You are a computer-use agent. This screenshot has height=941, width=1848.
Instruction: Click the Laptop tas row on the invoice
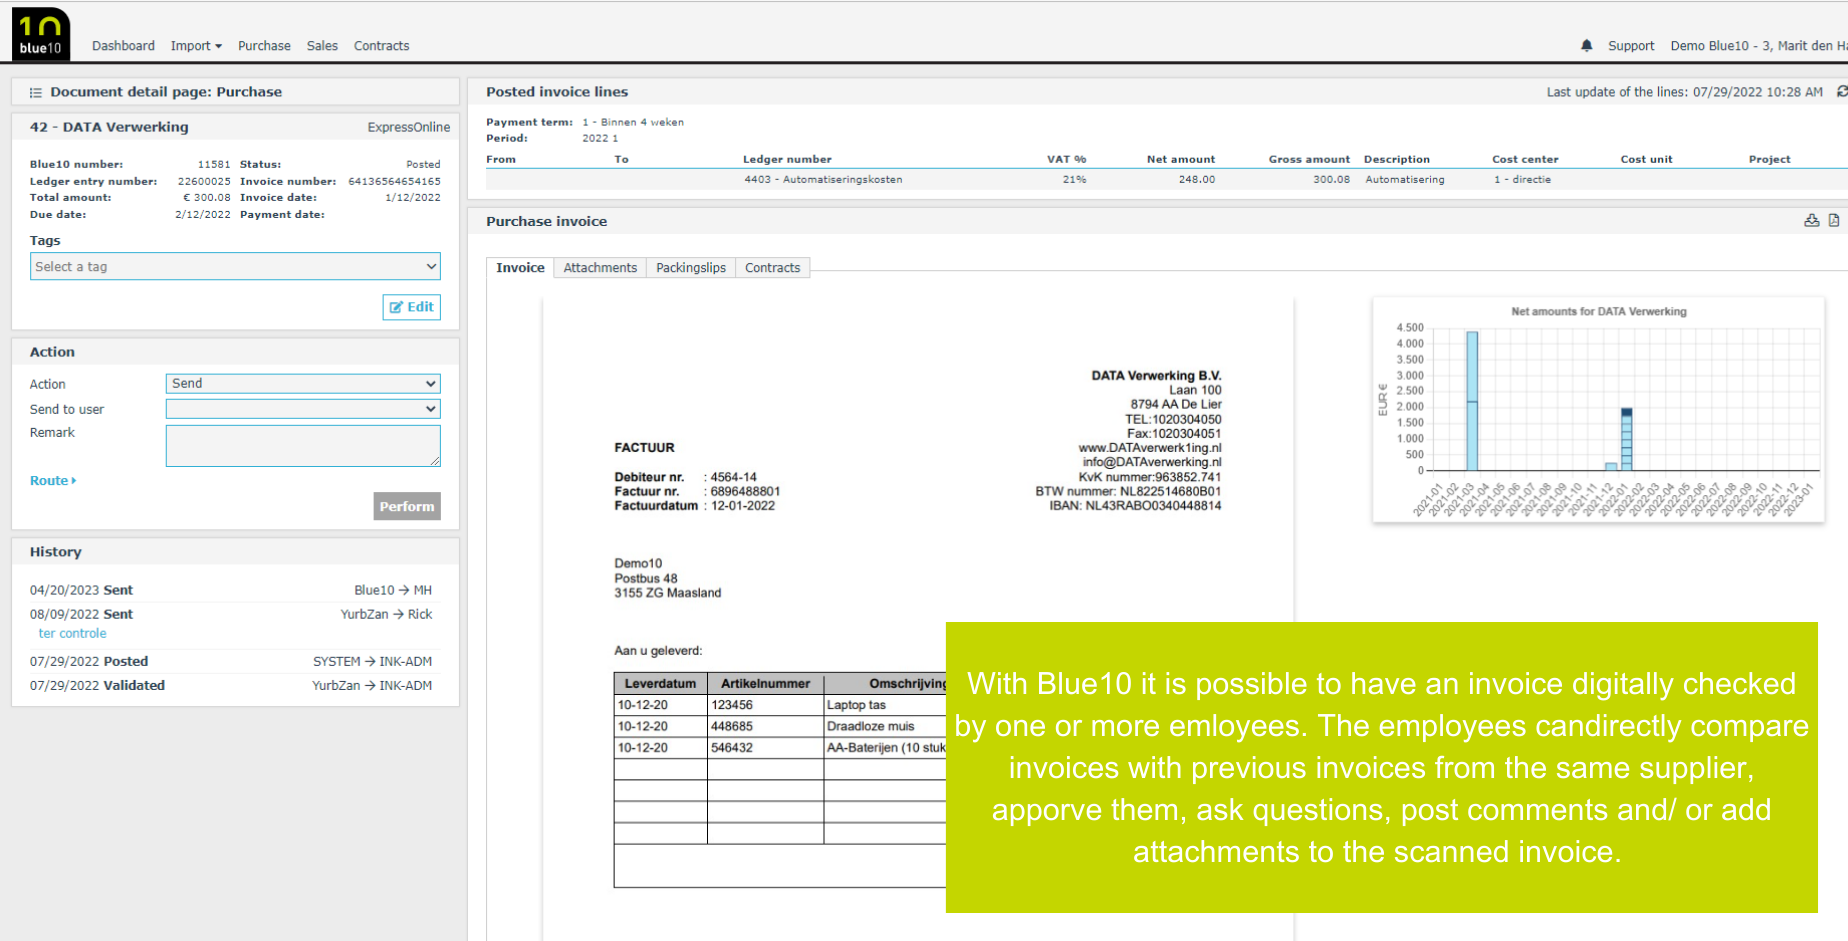click(x=780, y=705)
